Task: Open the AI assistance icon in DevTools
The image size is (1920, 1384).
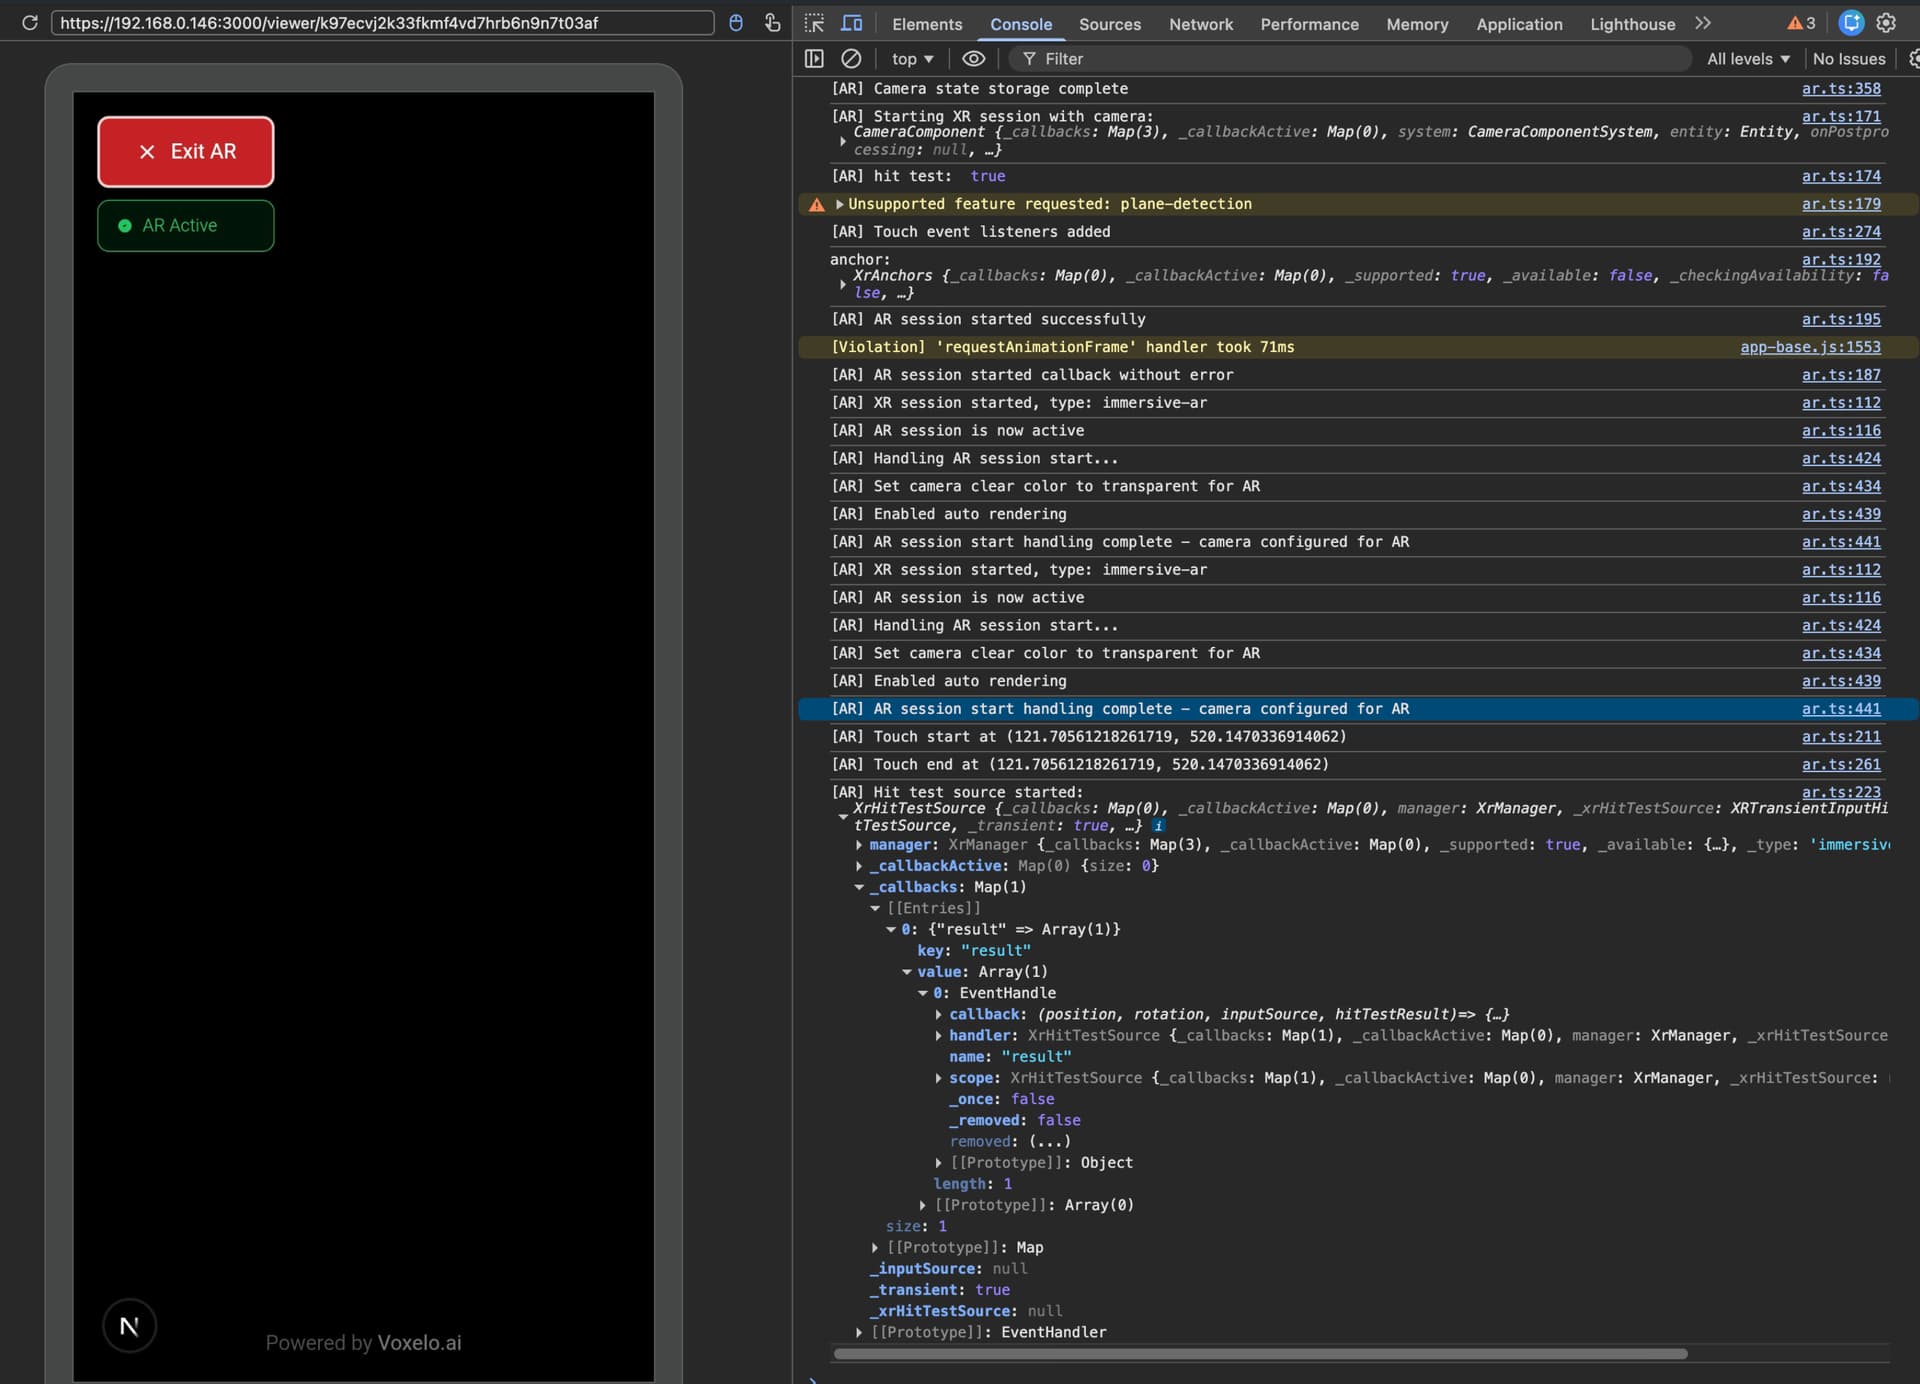Action: (1851, 23)
